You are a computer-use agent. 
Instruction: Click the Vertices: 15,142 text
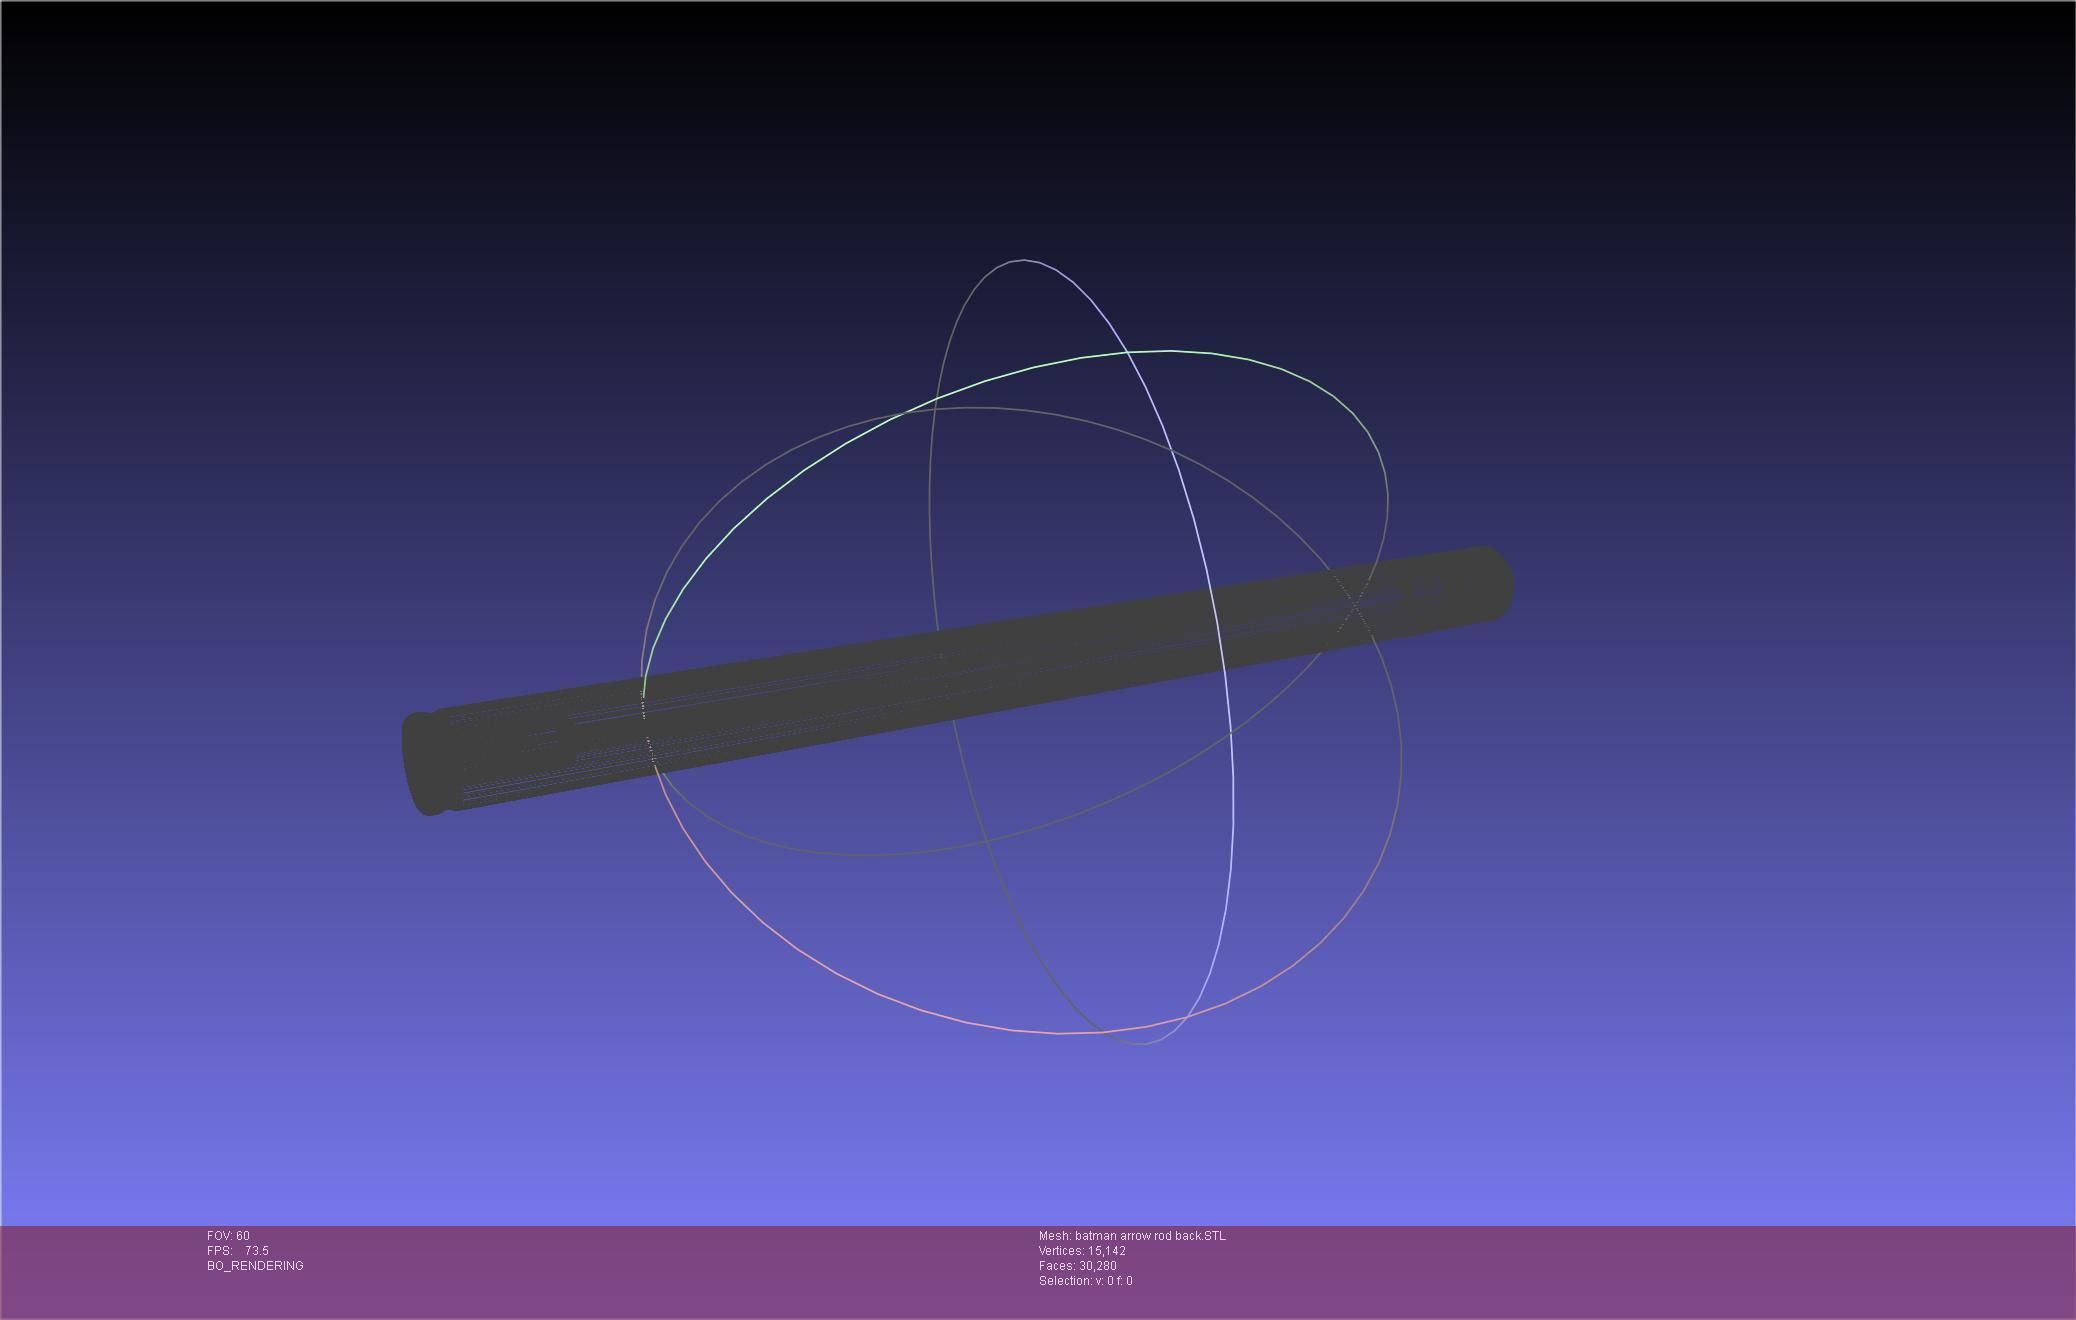[x=1082, y=1251]
